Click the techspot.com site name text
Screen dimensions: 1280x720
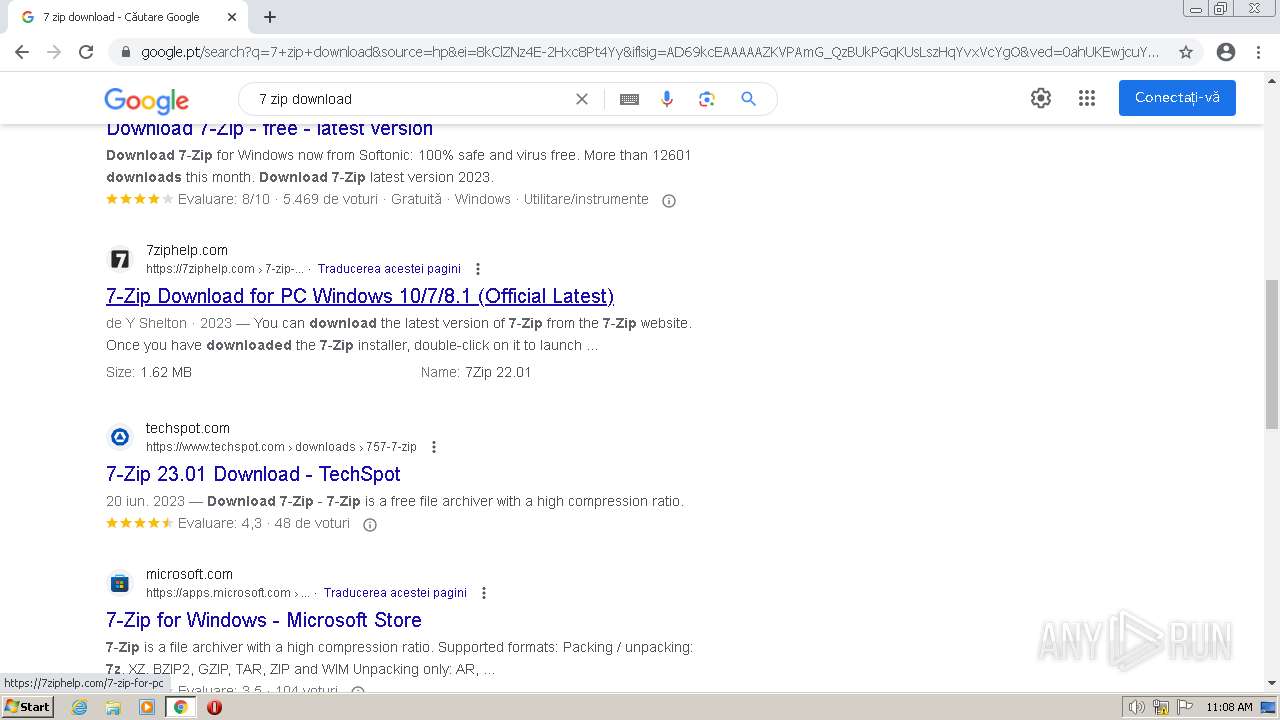(x=188, y=428)
